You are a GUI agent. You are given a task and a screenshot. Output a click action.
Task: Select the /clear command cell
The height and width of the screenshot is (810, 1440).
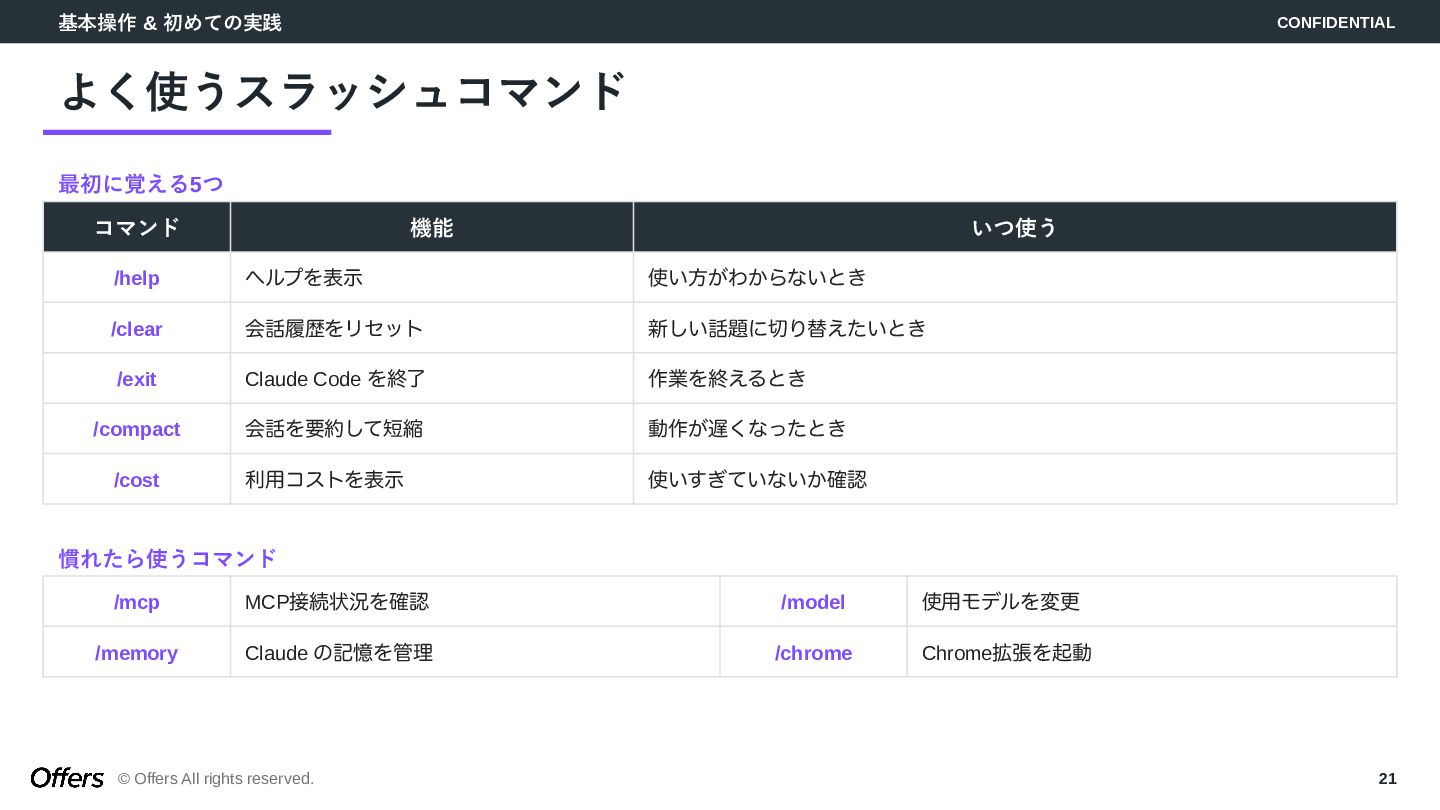pyautogui.click(x=137, y=328)
